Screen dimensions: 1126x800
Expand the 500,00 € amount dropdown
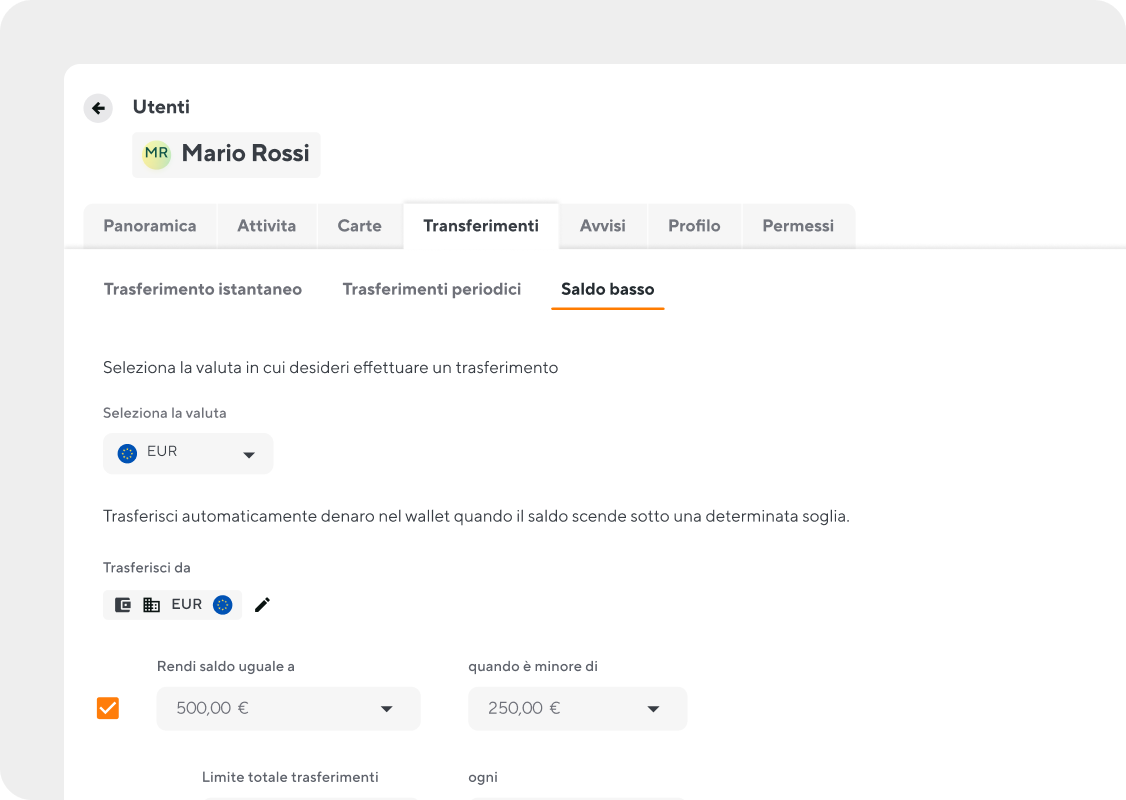pyautogui.click(x=288, y=709)
